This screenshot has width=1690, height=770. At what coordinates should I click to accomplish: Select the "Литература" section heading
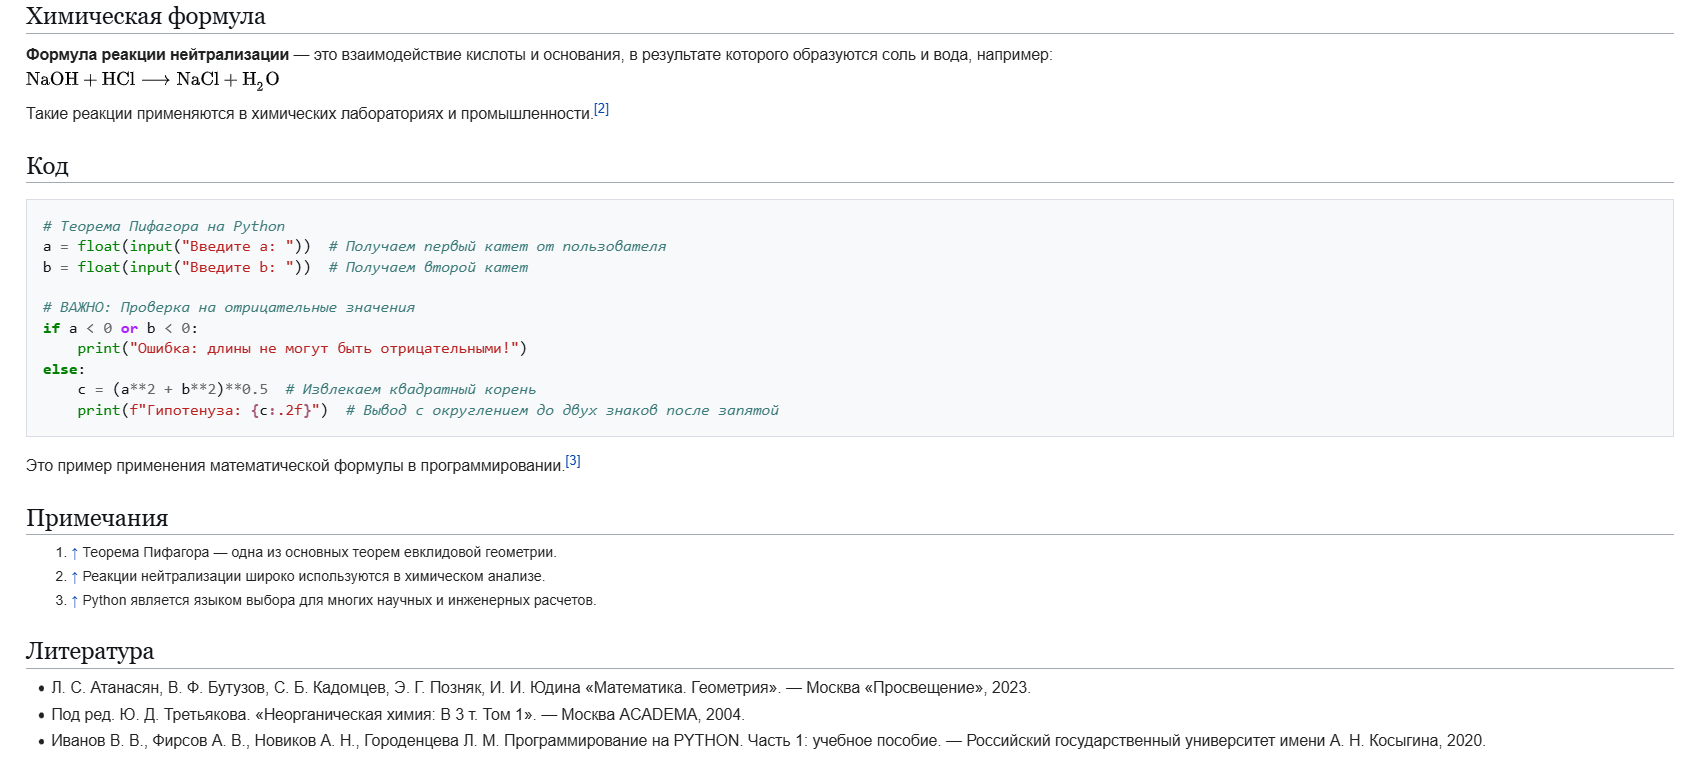click(90, 651)
